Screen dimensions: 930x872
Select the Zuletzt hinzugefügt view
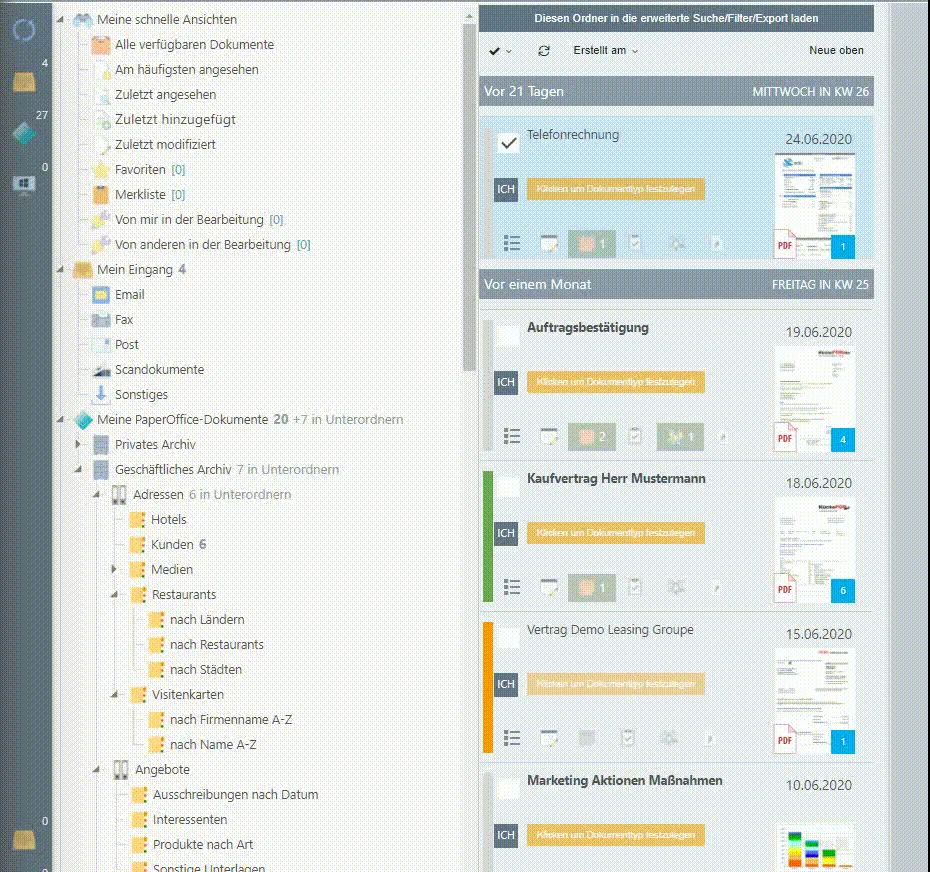(x=175, y=120)
